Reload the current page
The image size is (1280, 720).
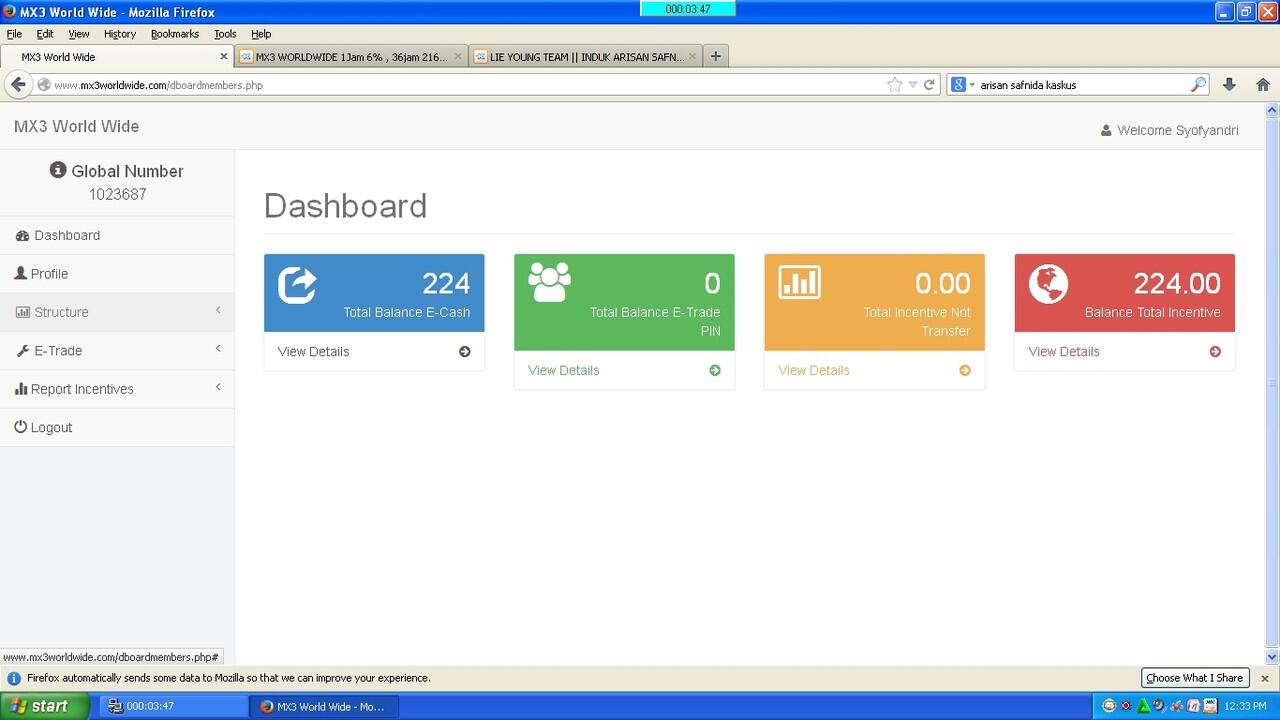929,85
